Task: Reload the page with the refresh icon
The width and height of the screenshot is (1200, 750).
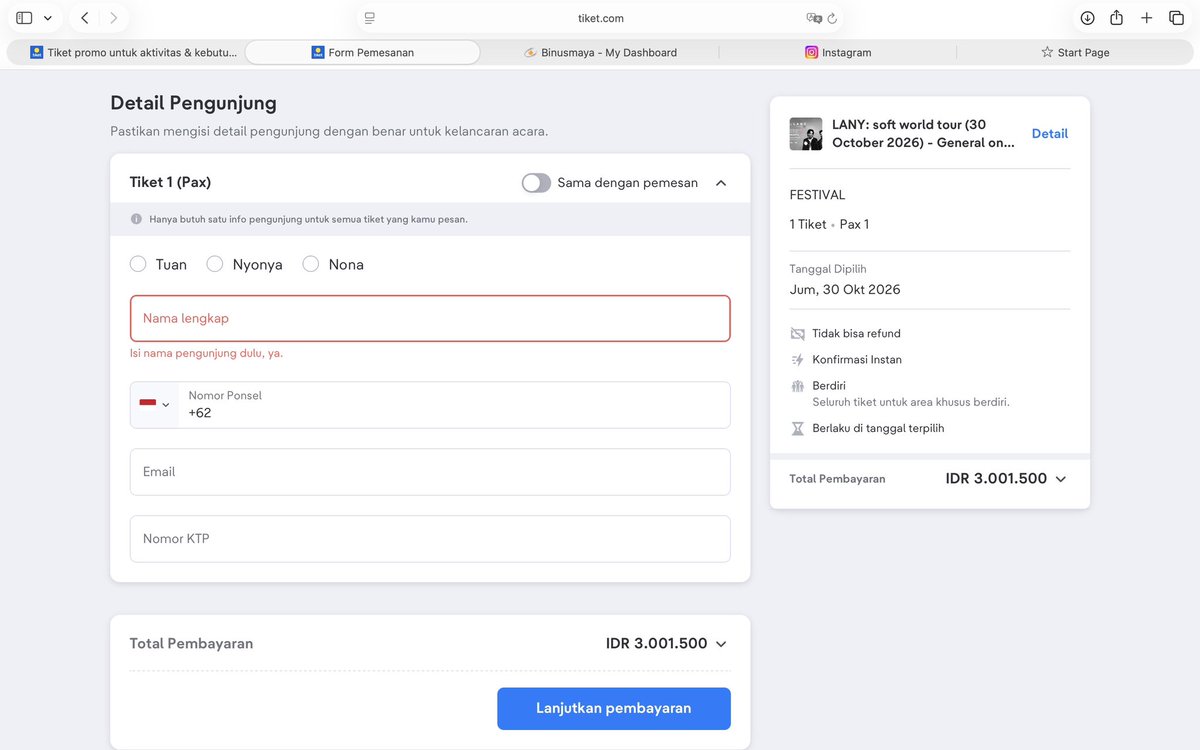Action: tap(832, 18)
